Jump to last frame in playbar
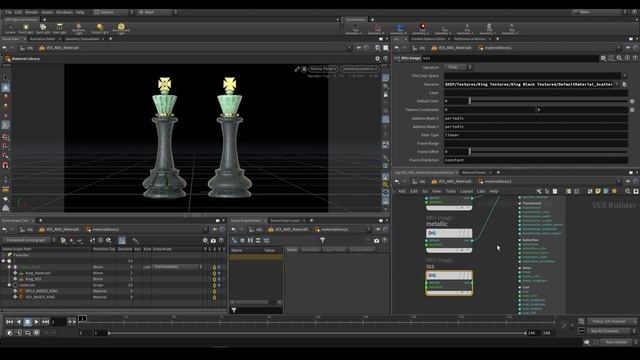 point(45,322)
